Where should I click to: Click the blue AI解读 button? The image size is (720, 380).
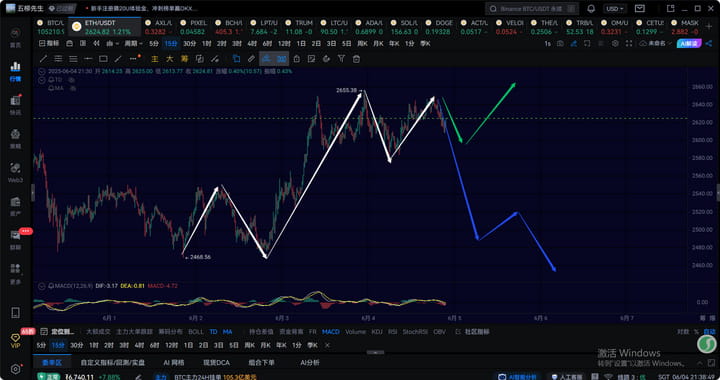[690, 44]
